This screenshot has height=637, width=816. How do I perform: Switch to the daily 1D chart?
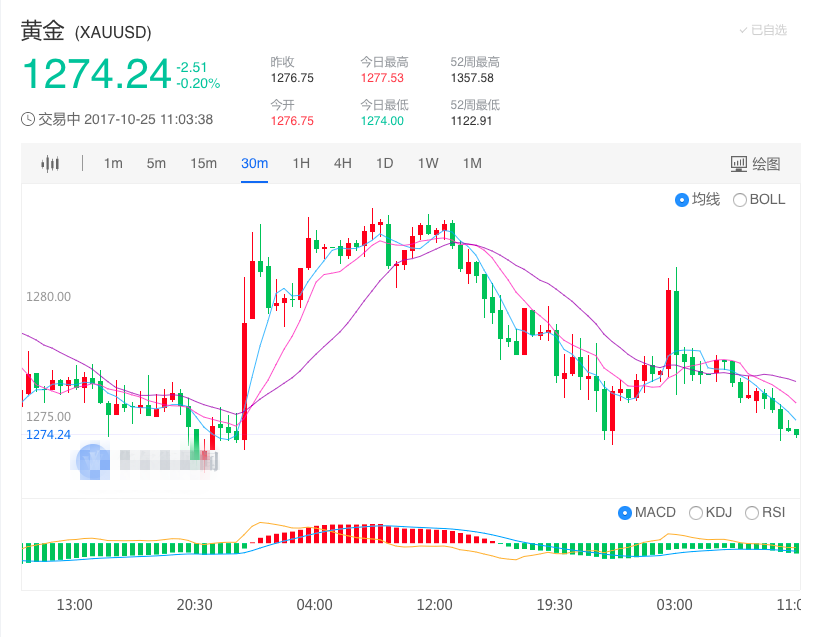384,163
